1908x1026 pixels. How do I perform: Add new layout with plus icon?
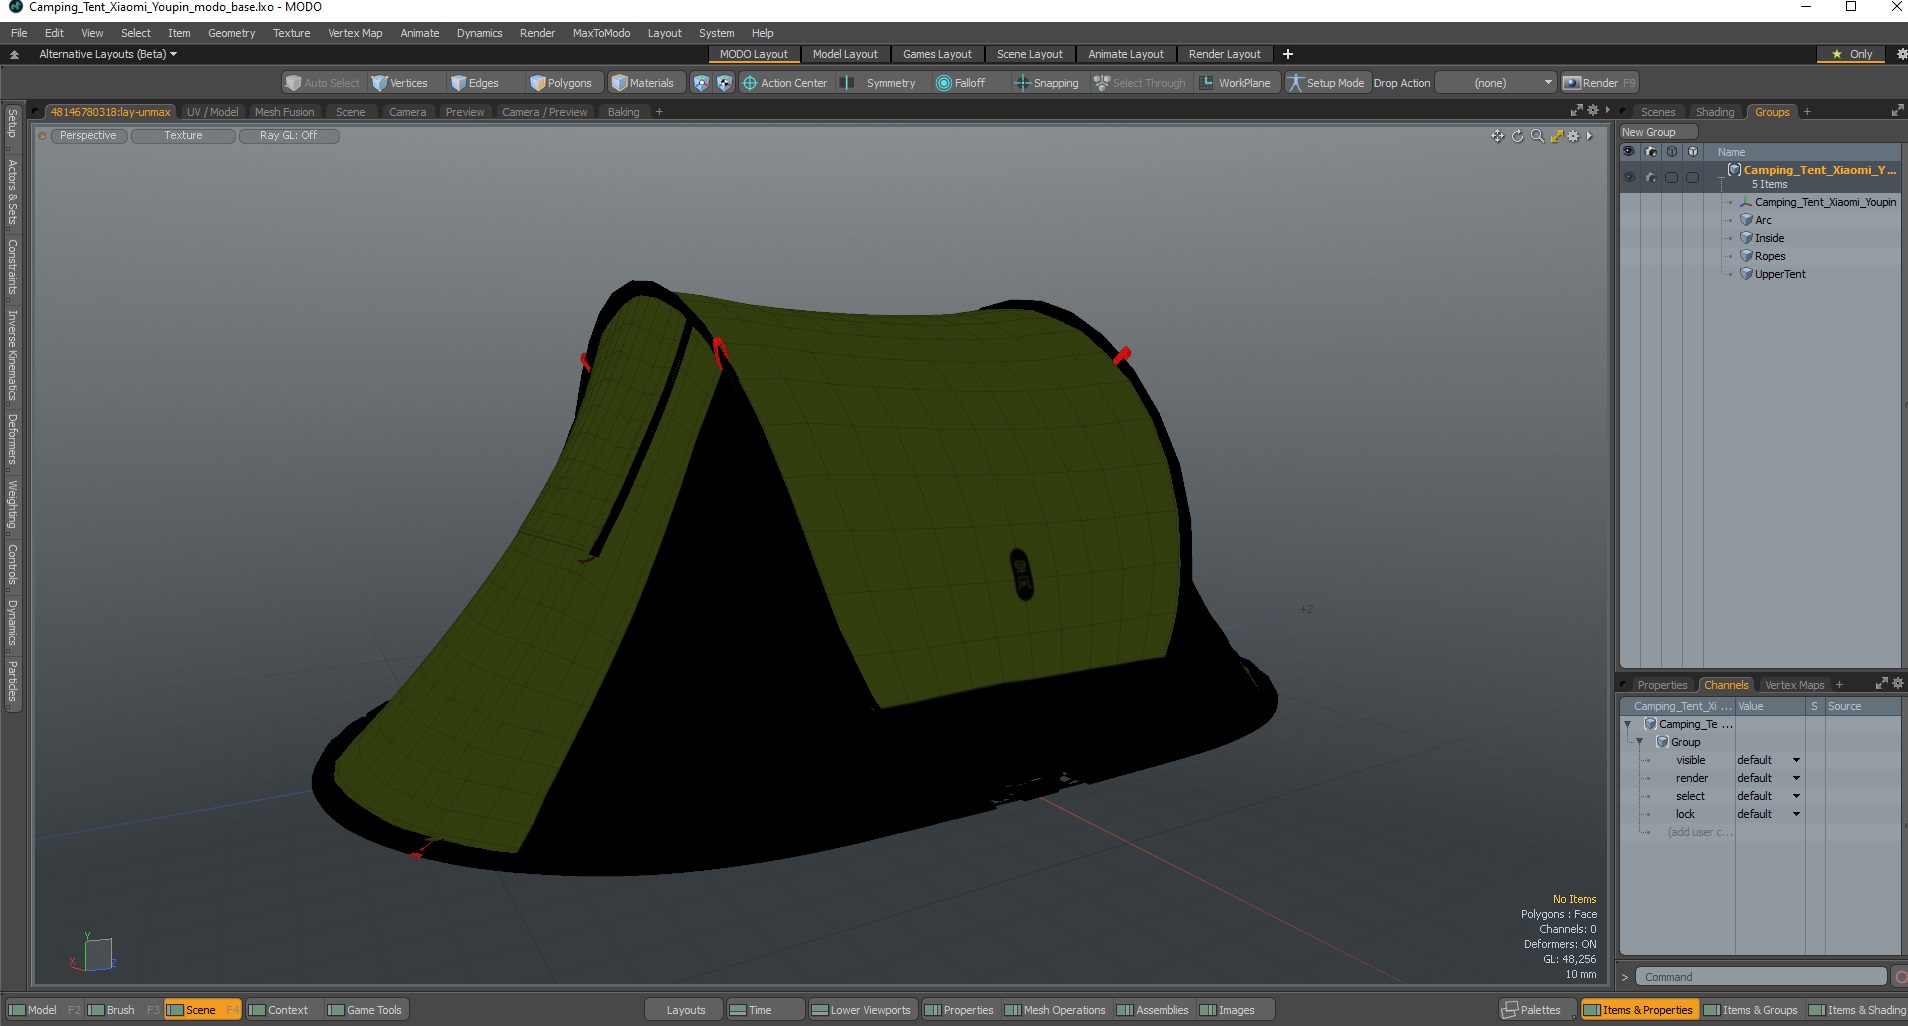[x=1288, y=54]
